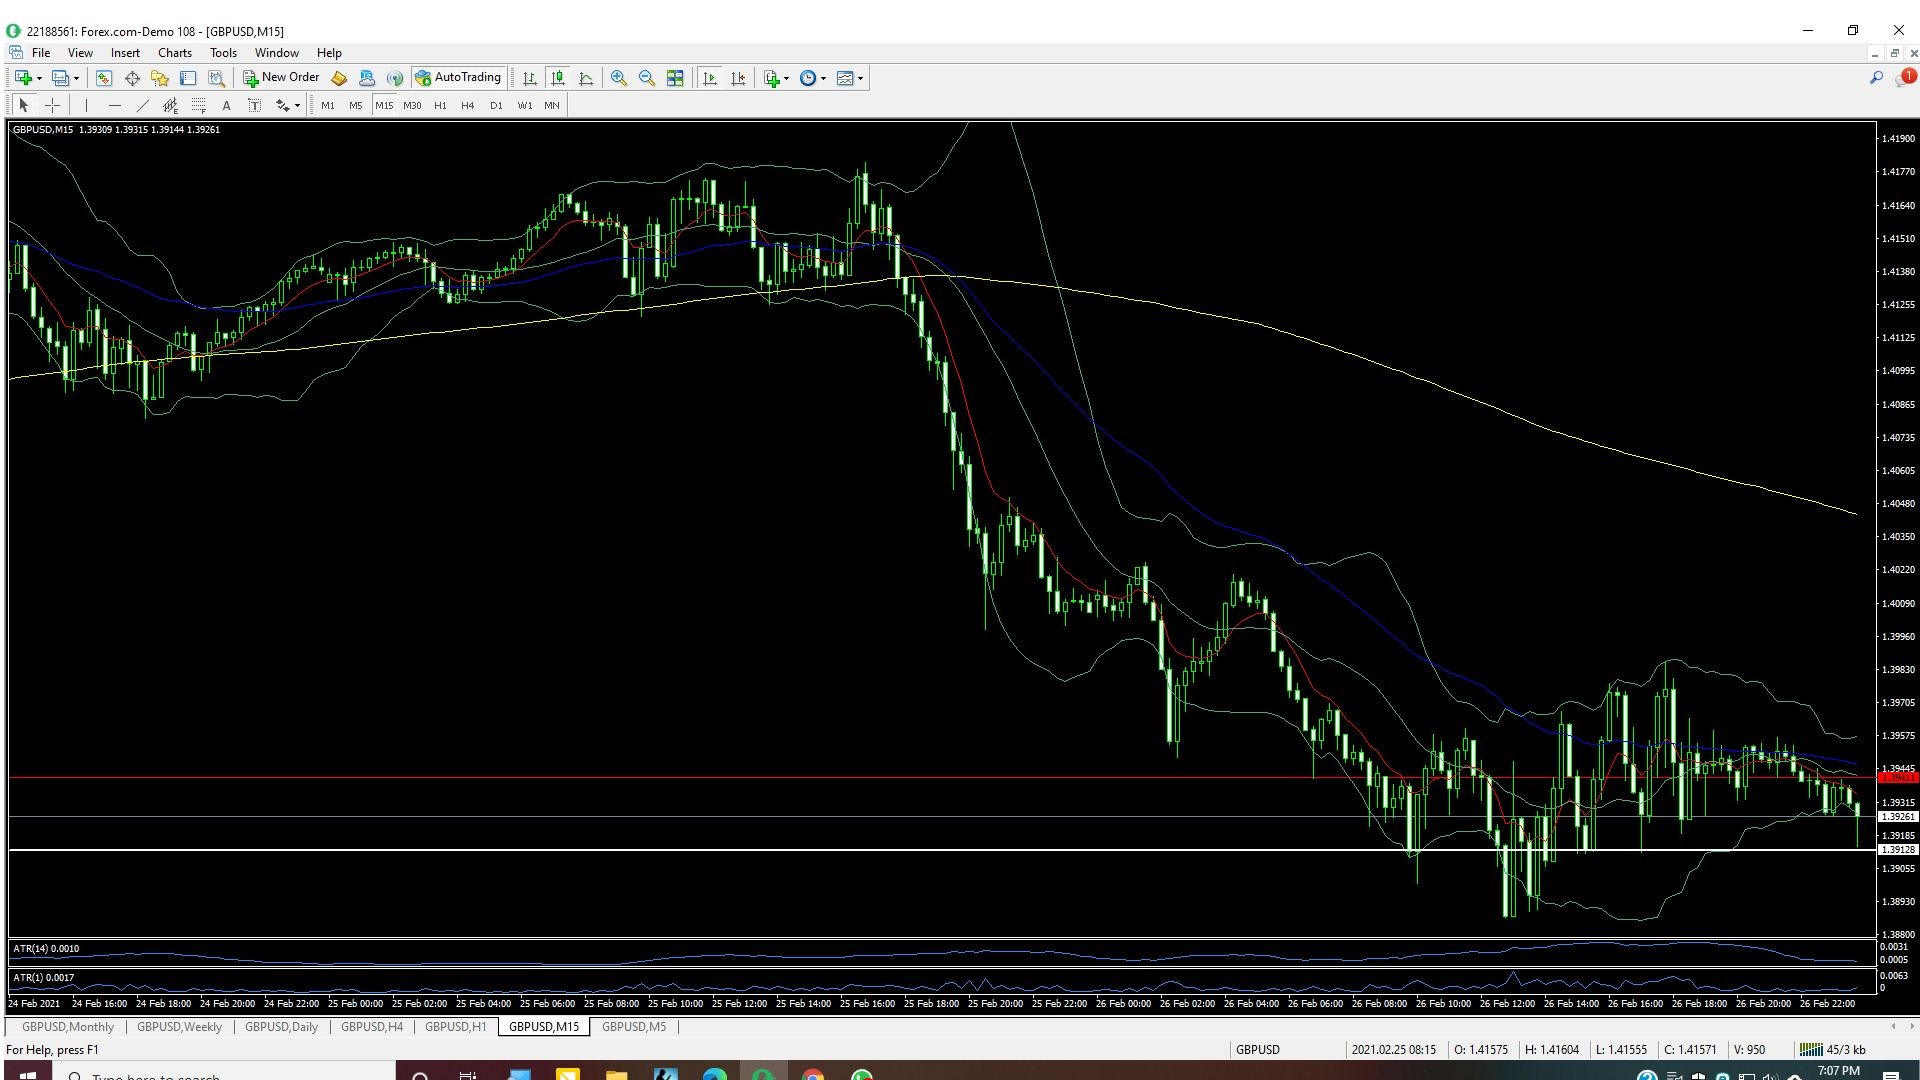Switch to M1 timeframe
The height and width of the screenshot is (1080, 1920).
(328, 105)
